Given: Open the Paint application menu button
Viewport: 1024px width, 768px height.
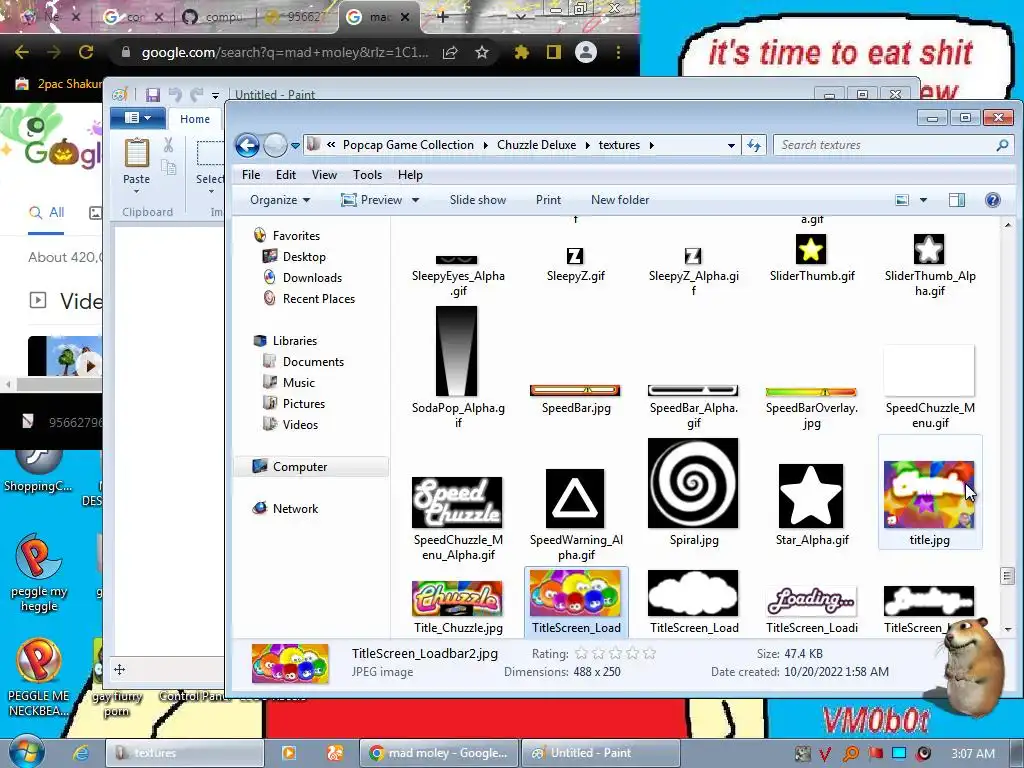Looking at the screenshot, I should [x=138, y=118].
